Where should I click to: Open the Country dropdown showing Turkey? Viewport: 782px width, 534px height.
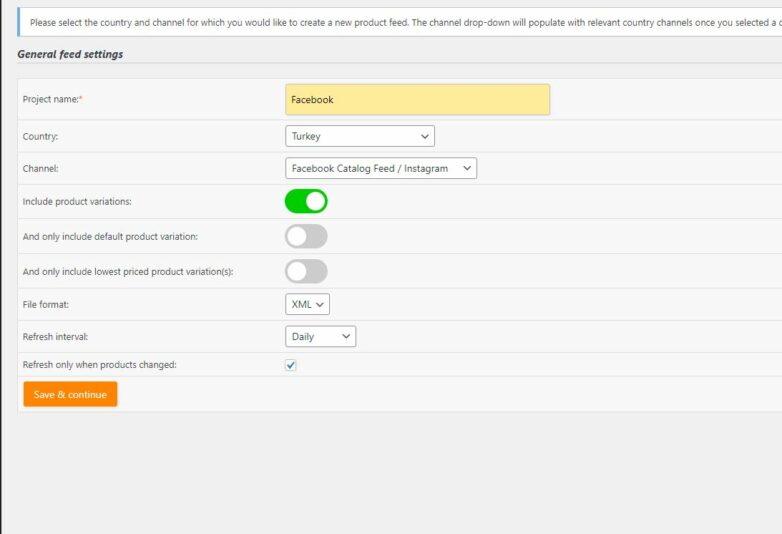point(360,136)
